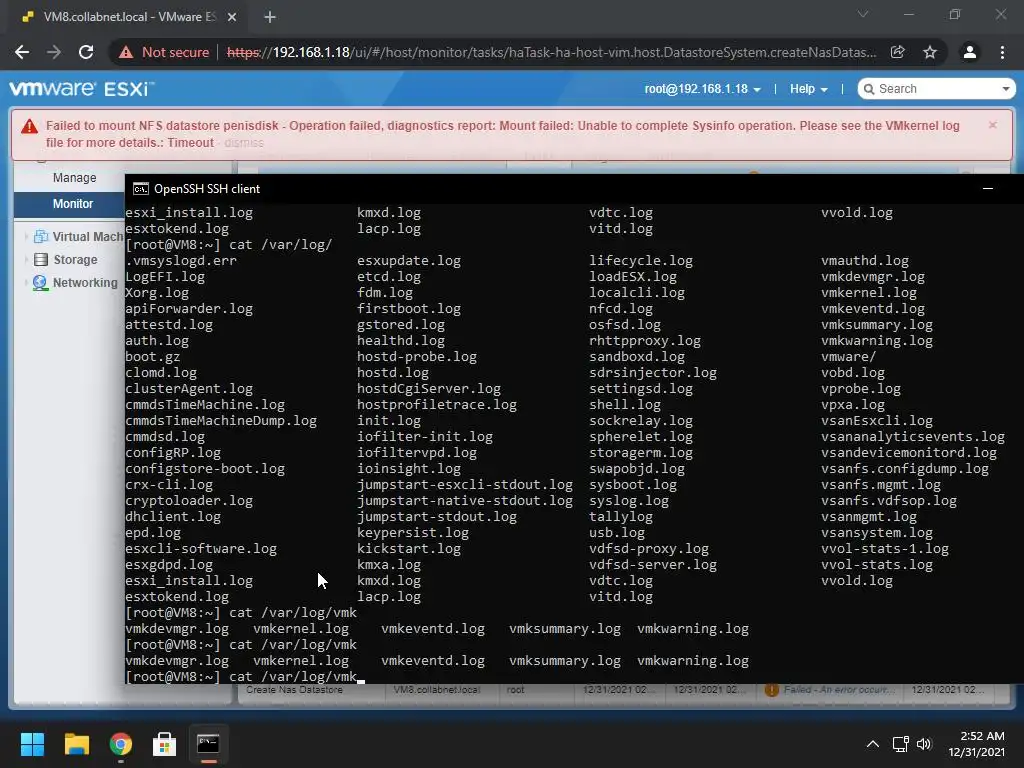Image resolution: width=1024 pixels, height=768 pixels.
Task: Open a new browser tab
Action: coord(270,17)
